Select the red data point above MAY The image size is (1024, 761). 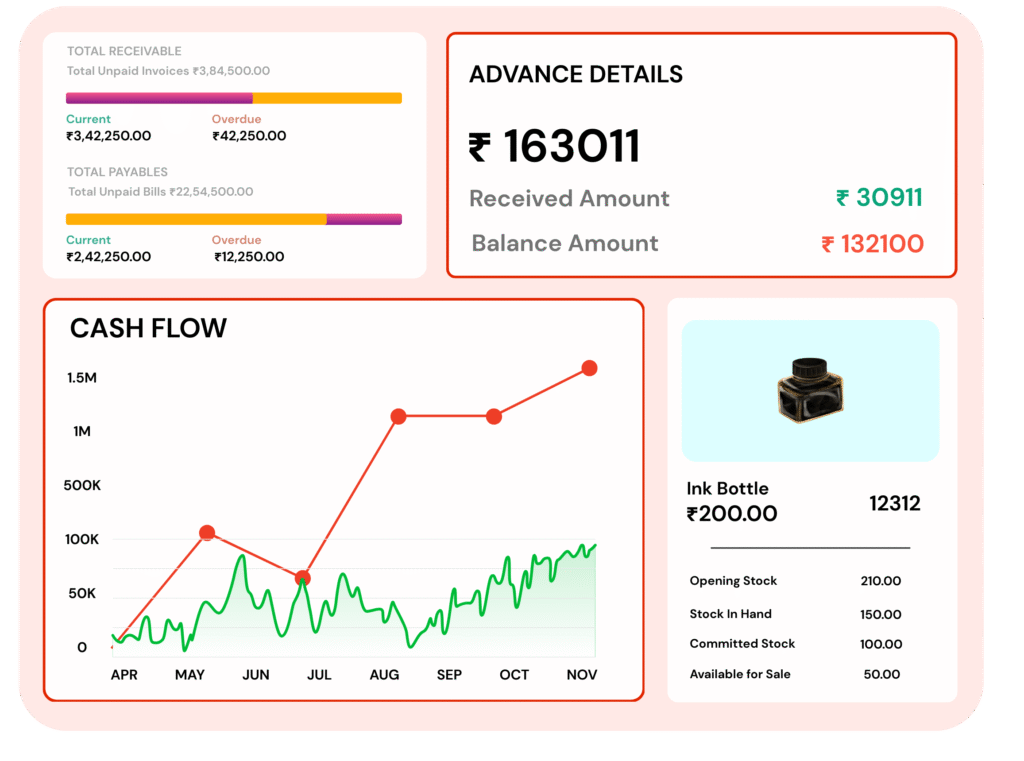tap(207, 533)
